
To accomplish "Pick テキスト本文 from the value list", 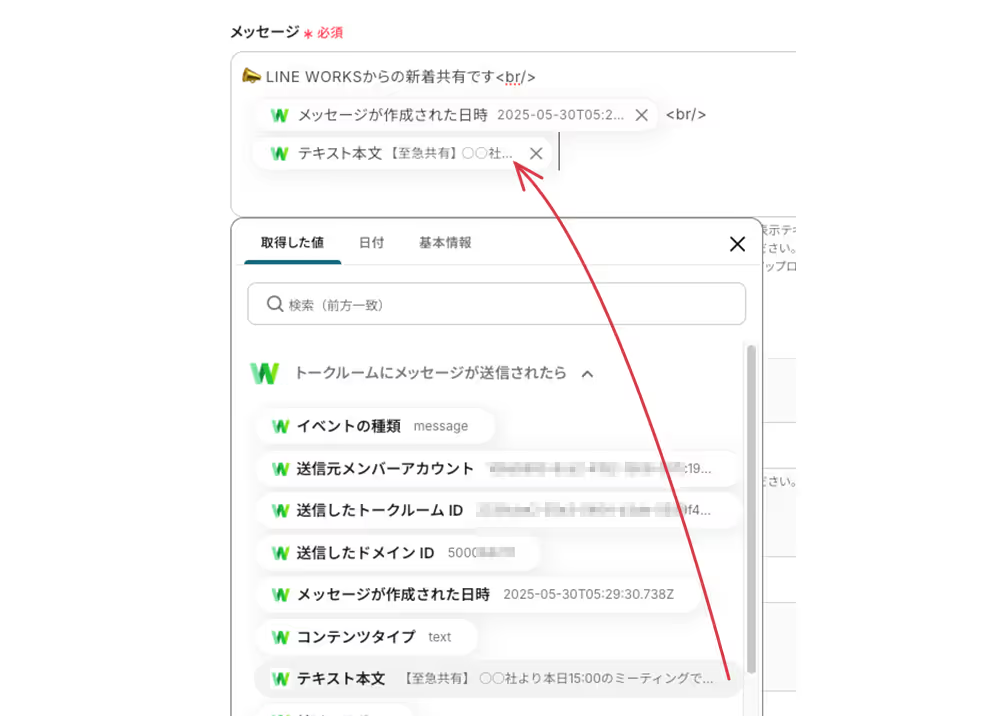I will pyautogui.click(x=497, y=678).
